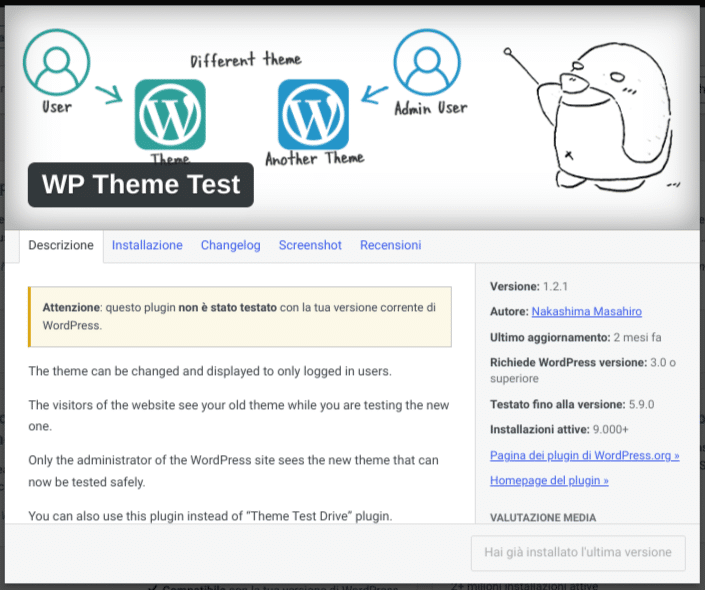
Task: Click Richiede WordPress versione text
Action: point(583,370)
